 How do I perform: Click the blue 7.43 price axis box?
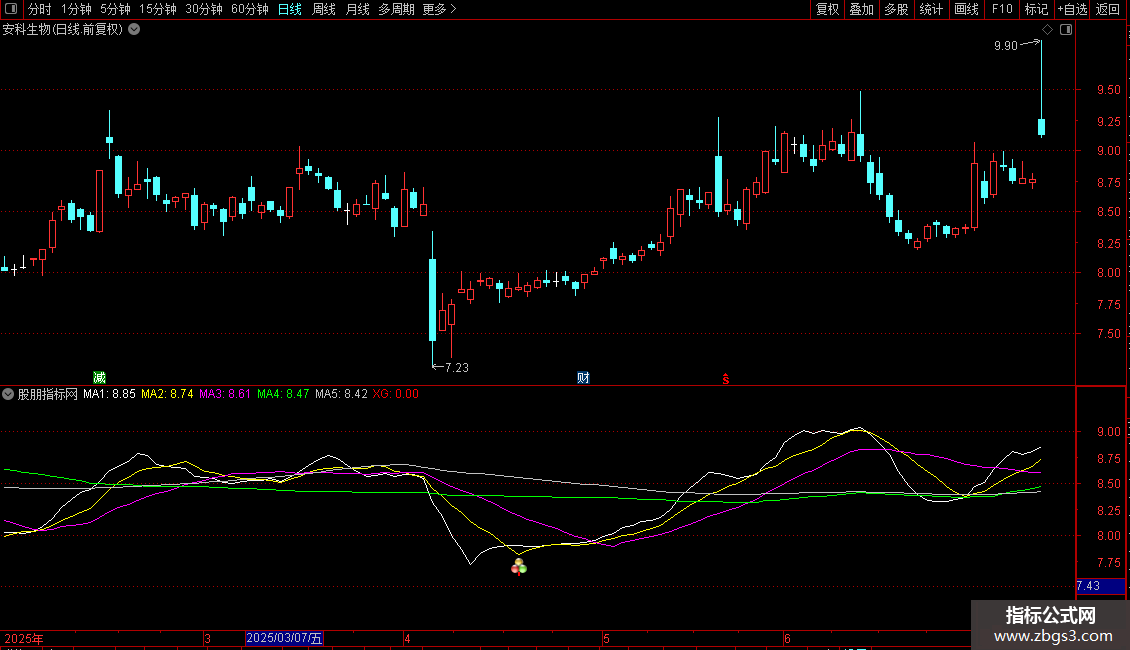click(1100, 586)
